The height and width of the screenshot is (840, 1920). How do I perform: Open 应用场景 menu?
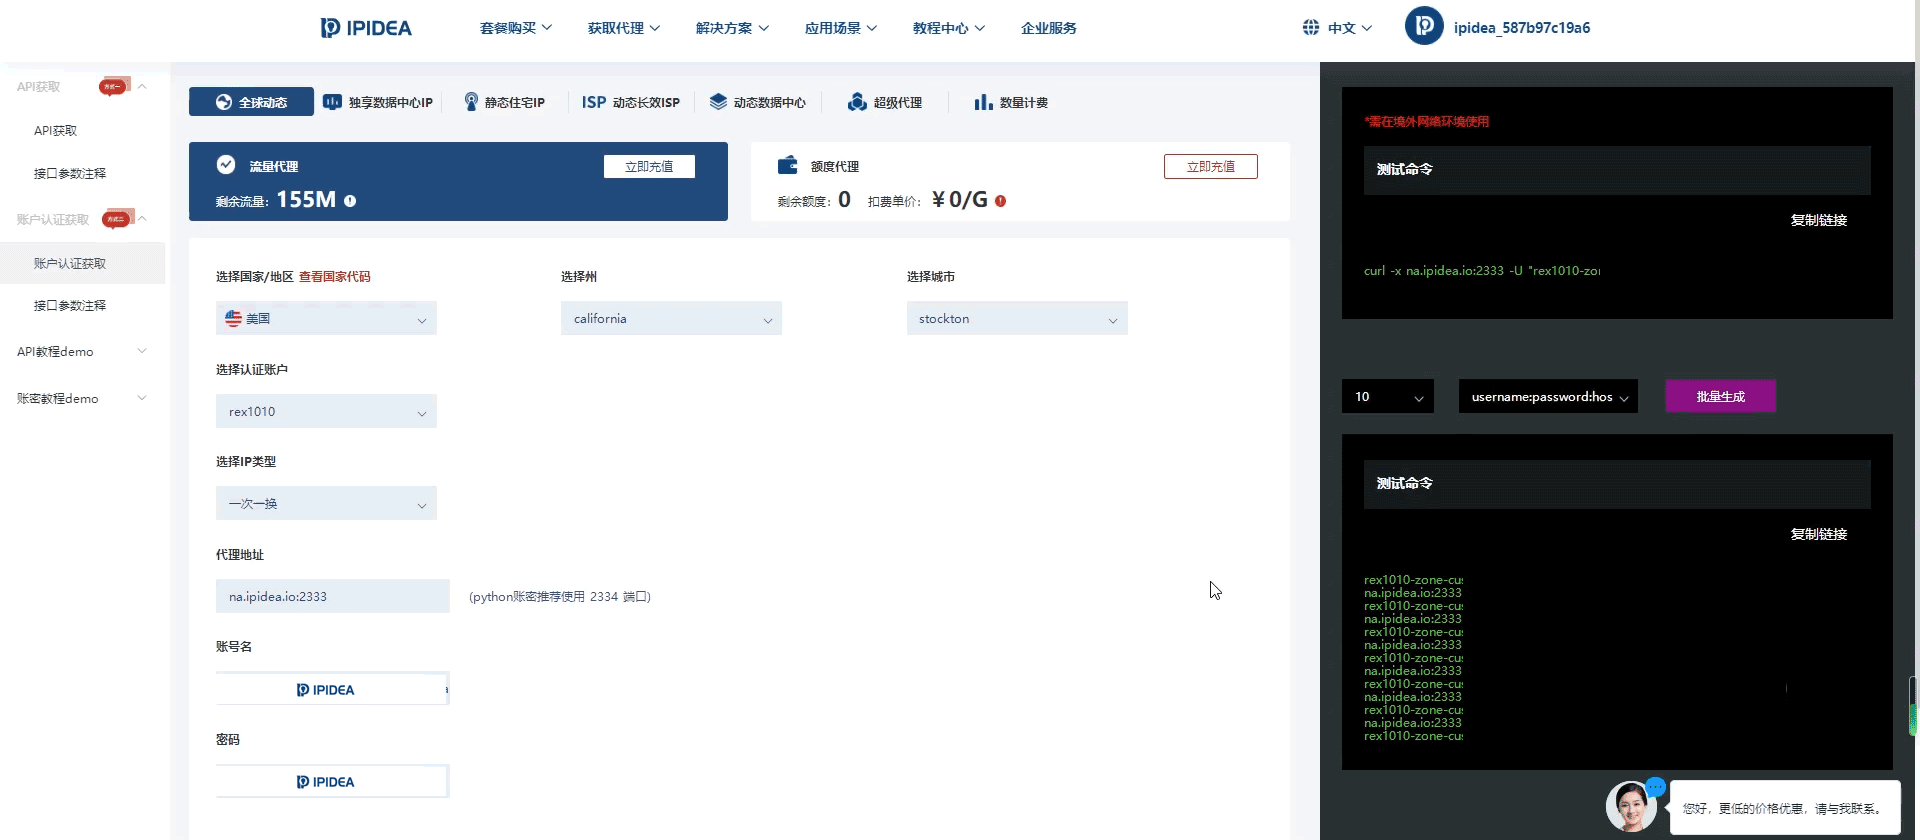pyautogui.click(x=841, y=28)
